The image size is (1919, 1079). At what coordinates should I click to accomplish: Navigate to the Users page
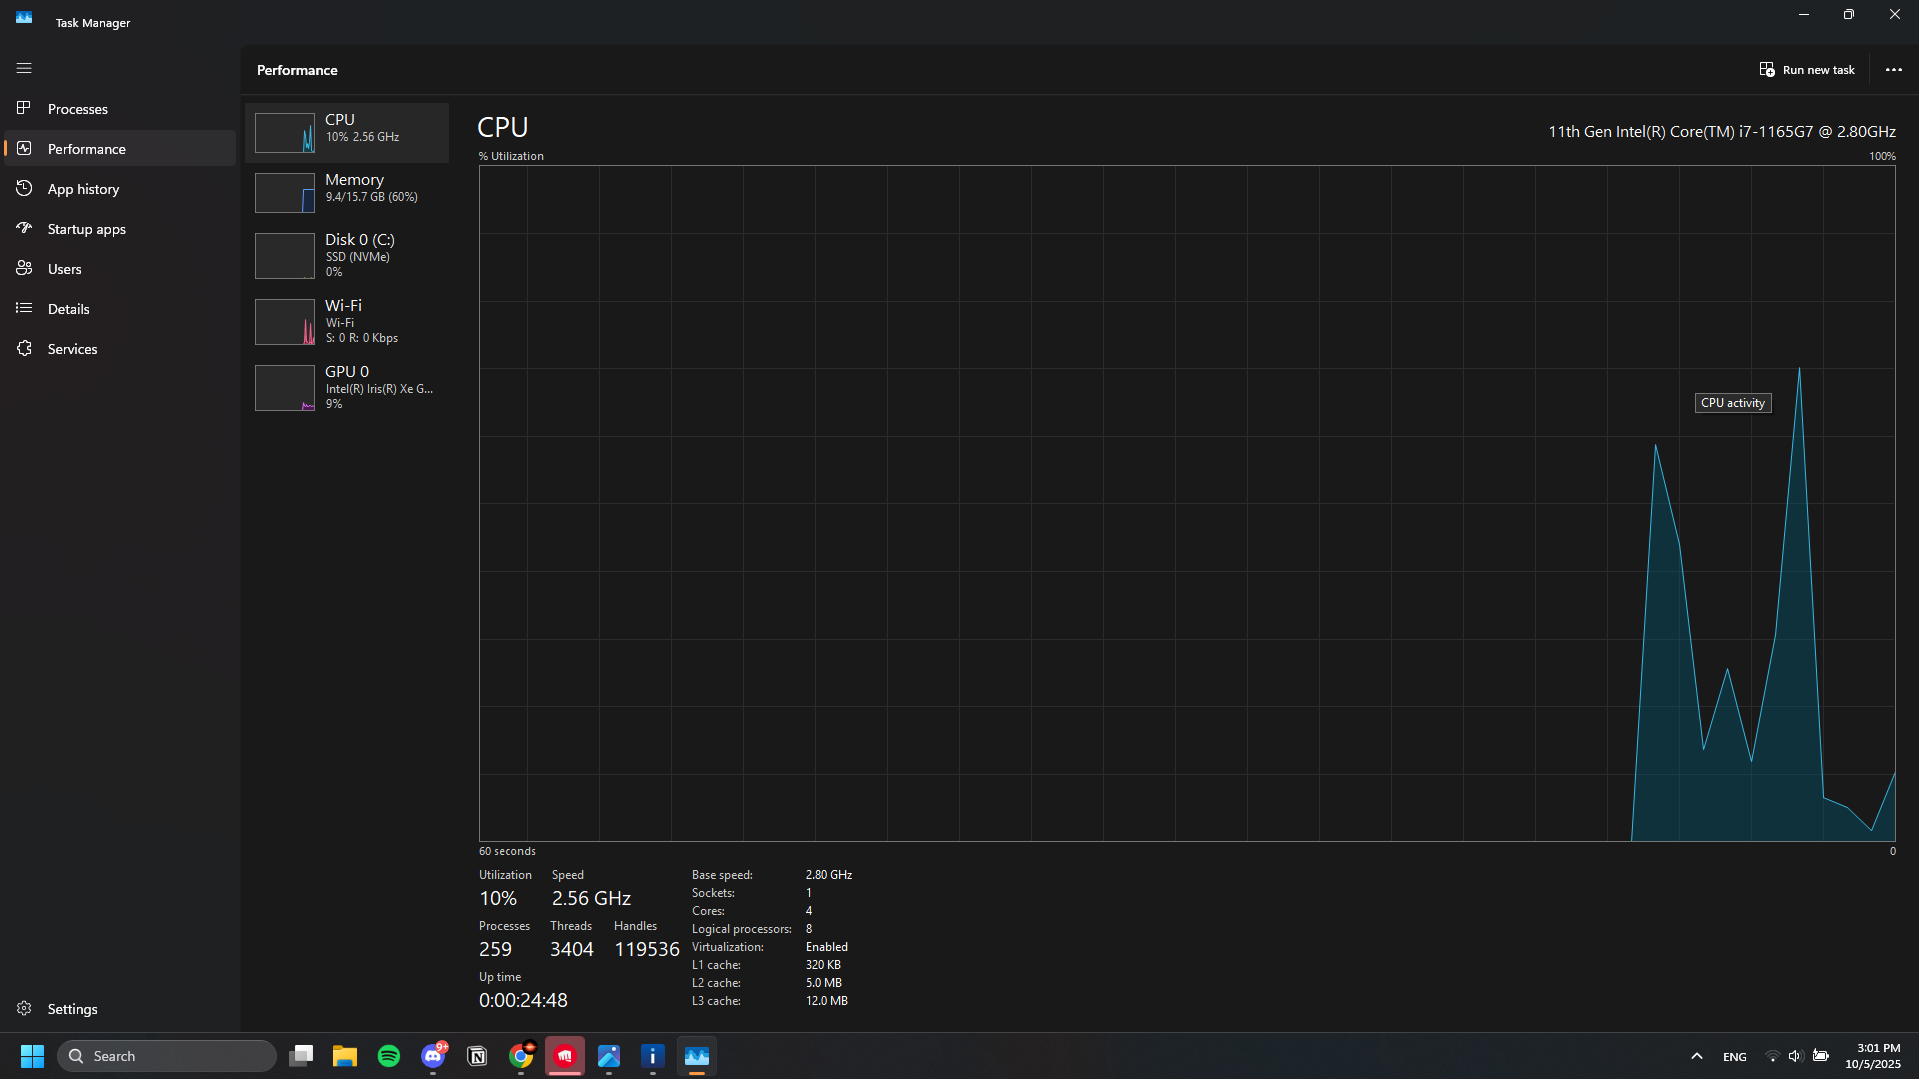point(120,268)
